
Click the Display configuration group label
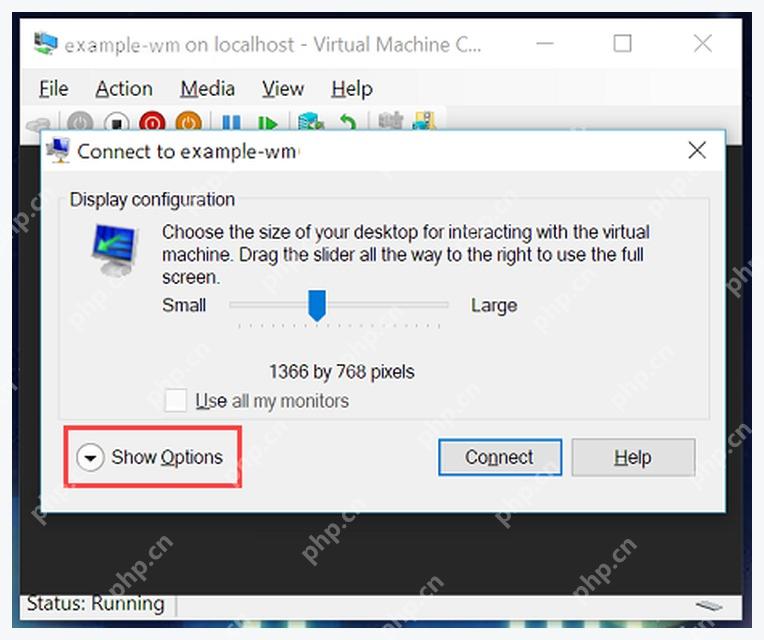(x=152, y=200)
